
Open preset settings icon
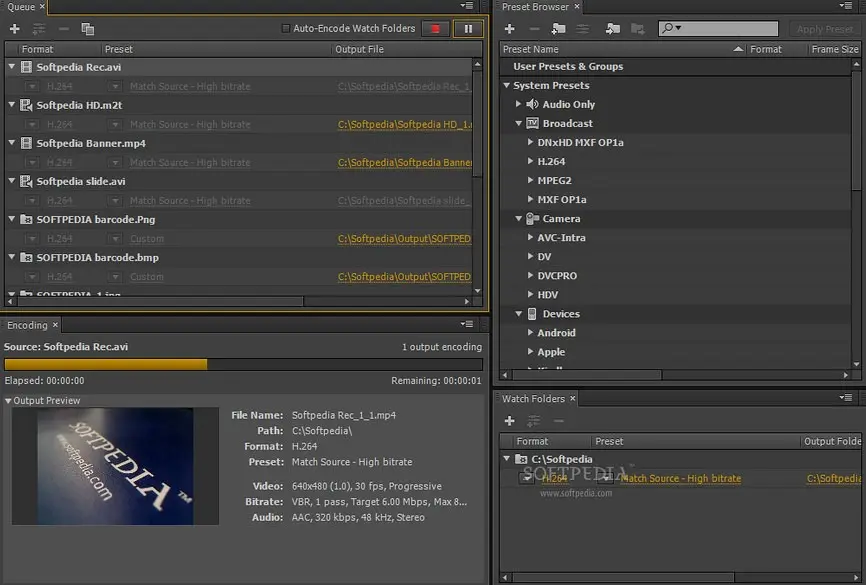(583, 29)
